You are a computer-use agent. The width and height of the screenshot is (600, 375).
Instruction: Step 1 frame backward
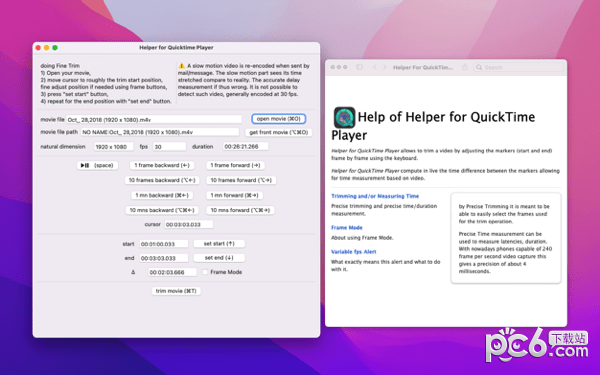(162, 165)
